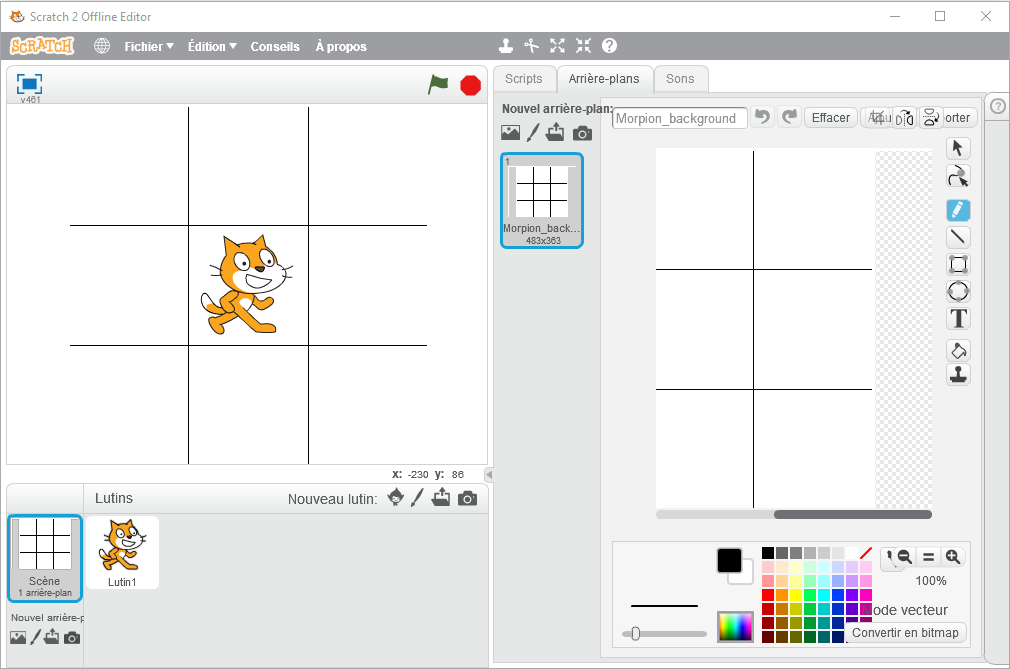Pick the paint bucket fill tool
1010x669 pixels.
point(958,350)
